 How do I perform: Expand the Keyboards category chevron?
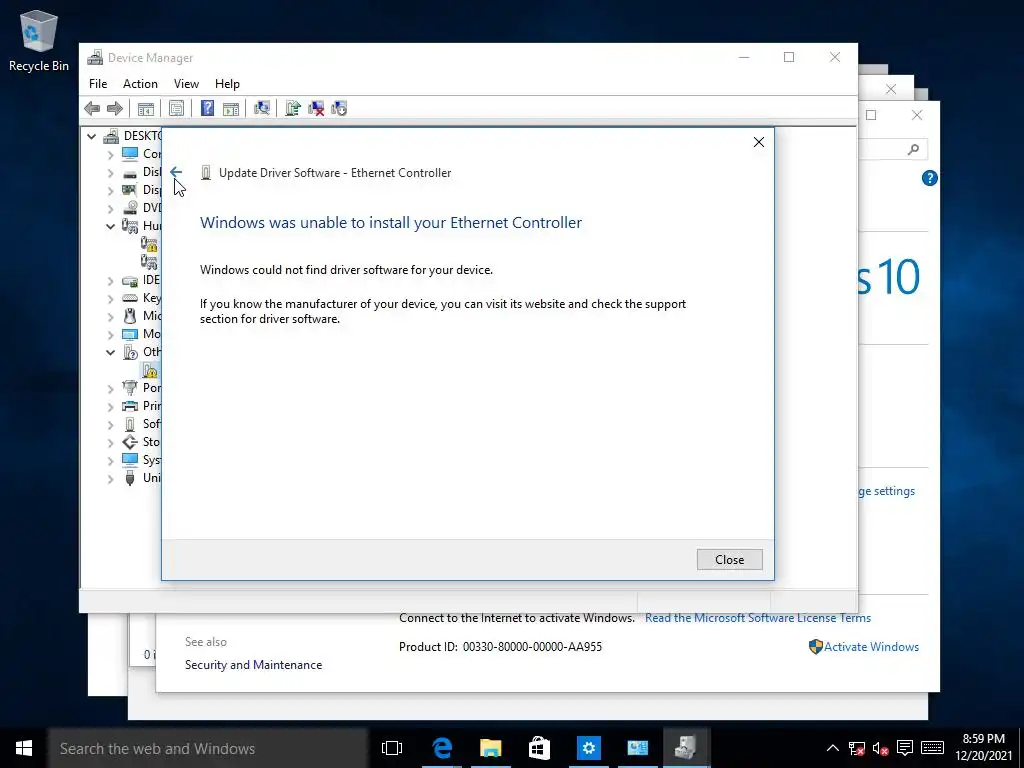pyautogui.click(x=110, y=298)
